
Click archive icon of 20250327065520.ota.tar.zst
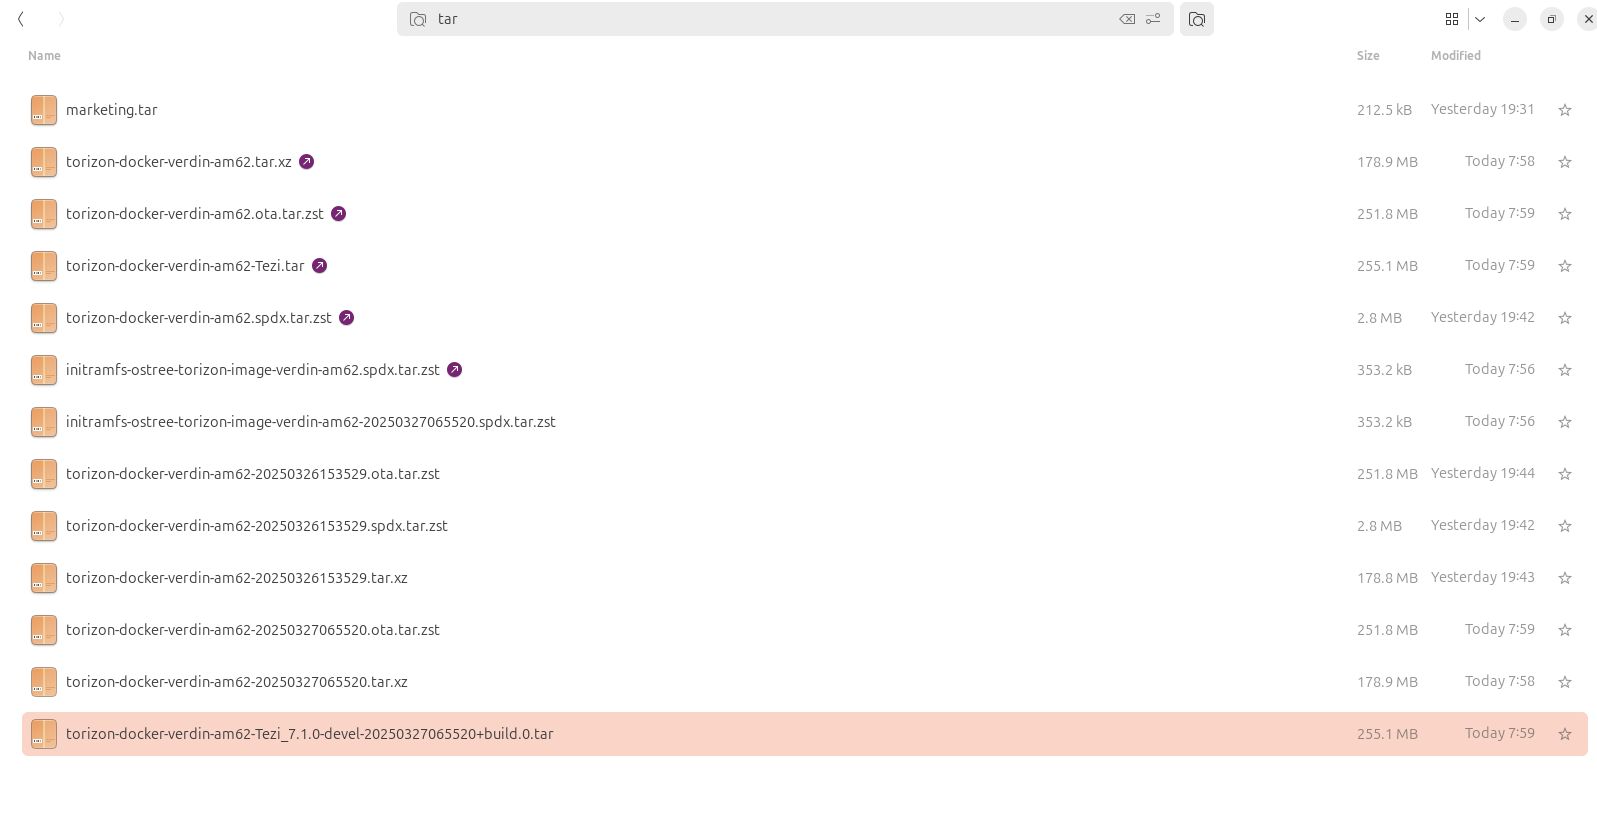[x=44, y=630]
